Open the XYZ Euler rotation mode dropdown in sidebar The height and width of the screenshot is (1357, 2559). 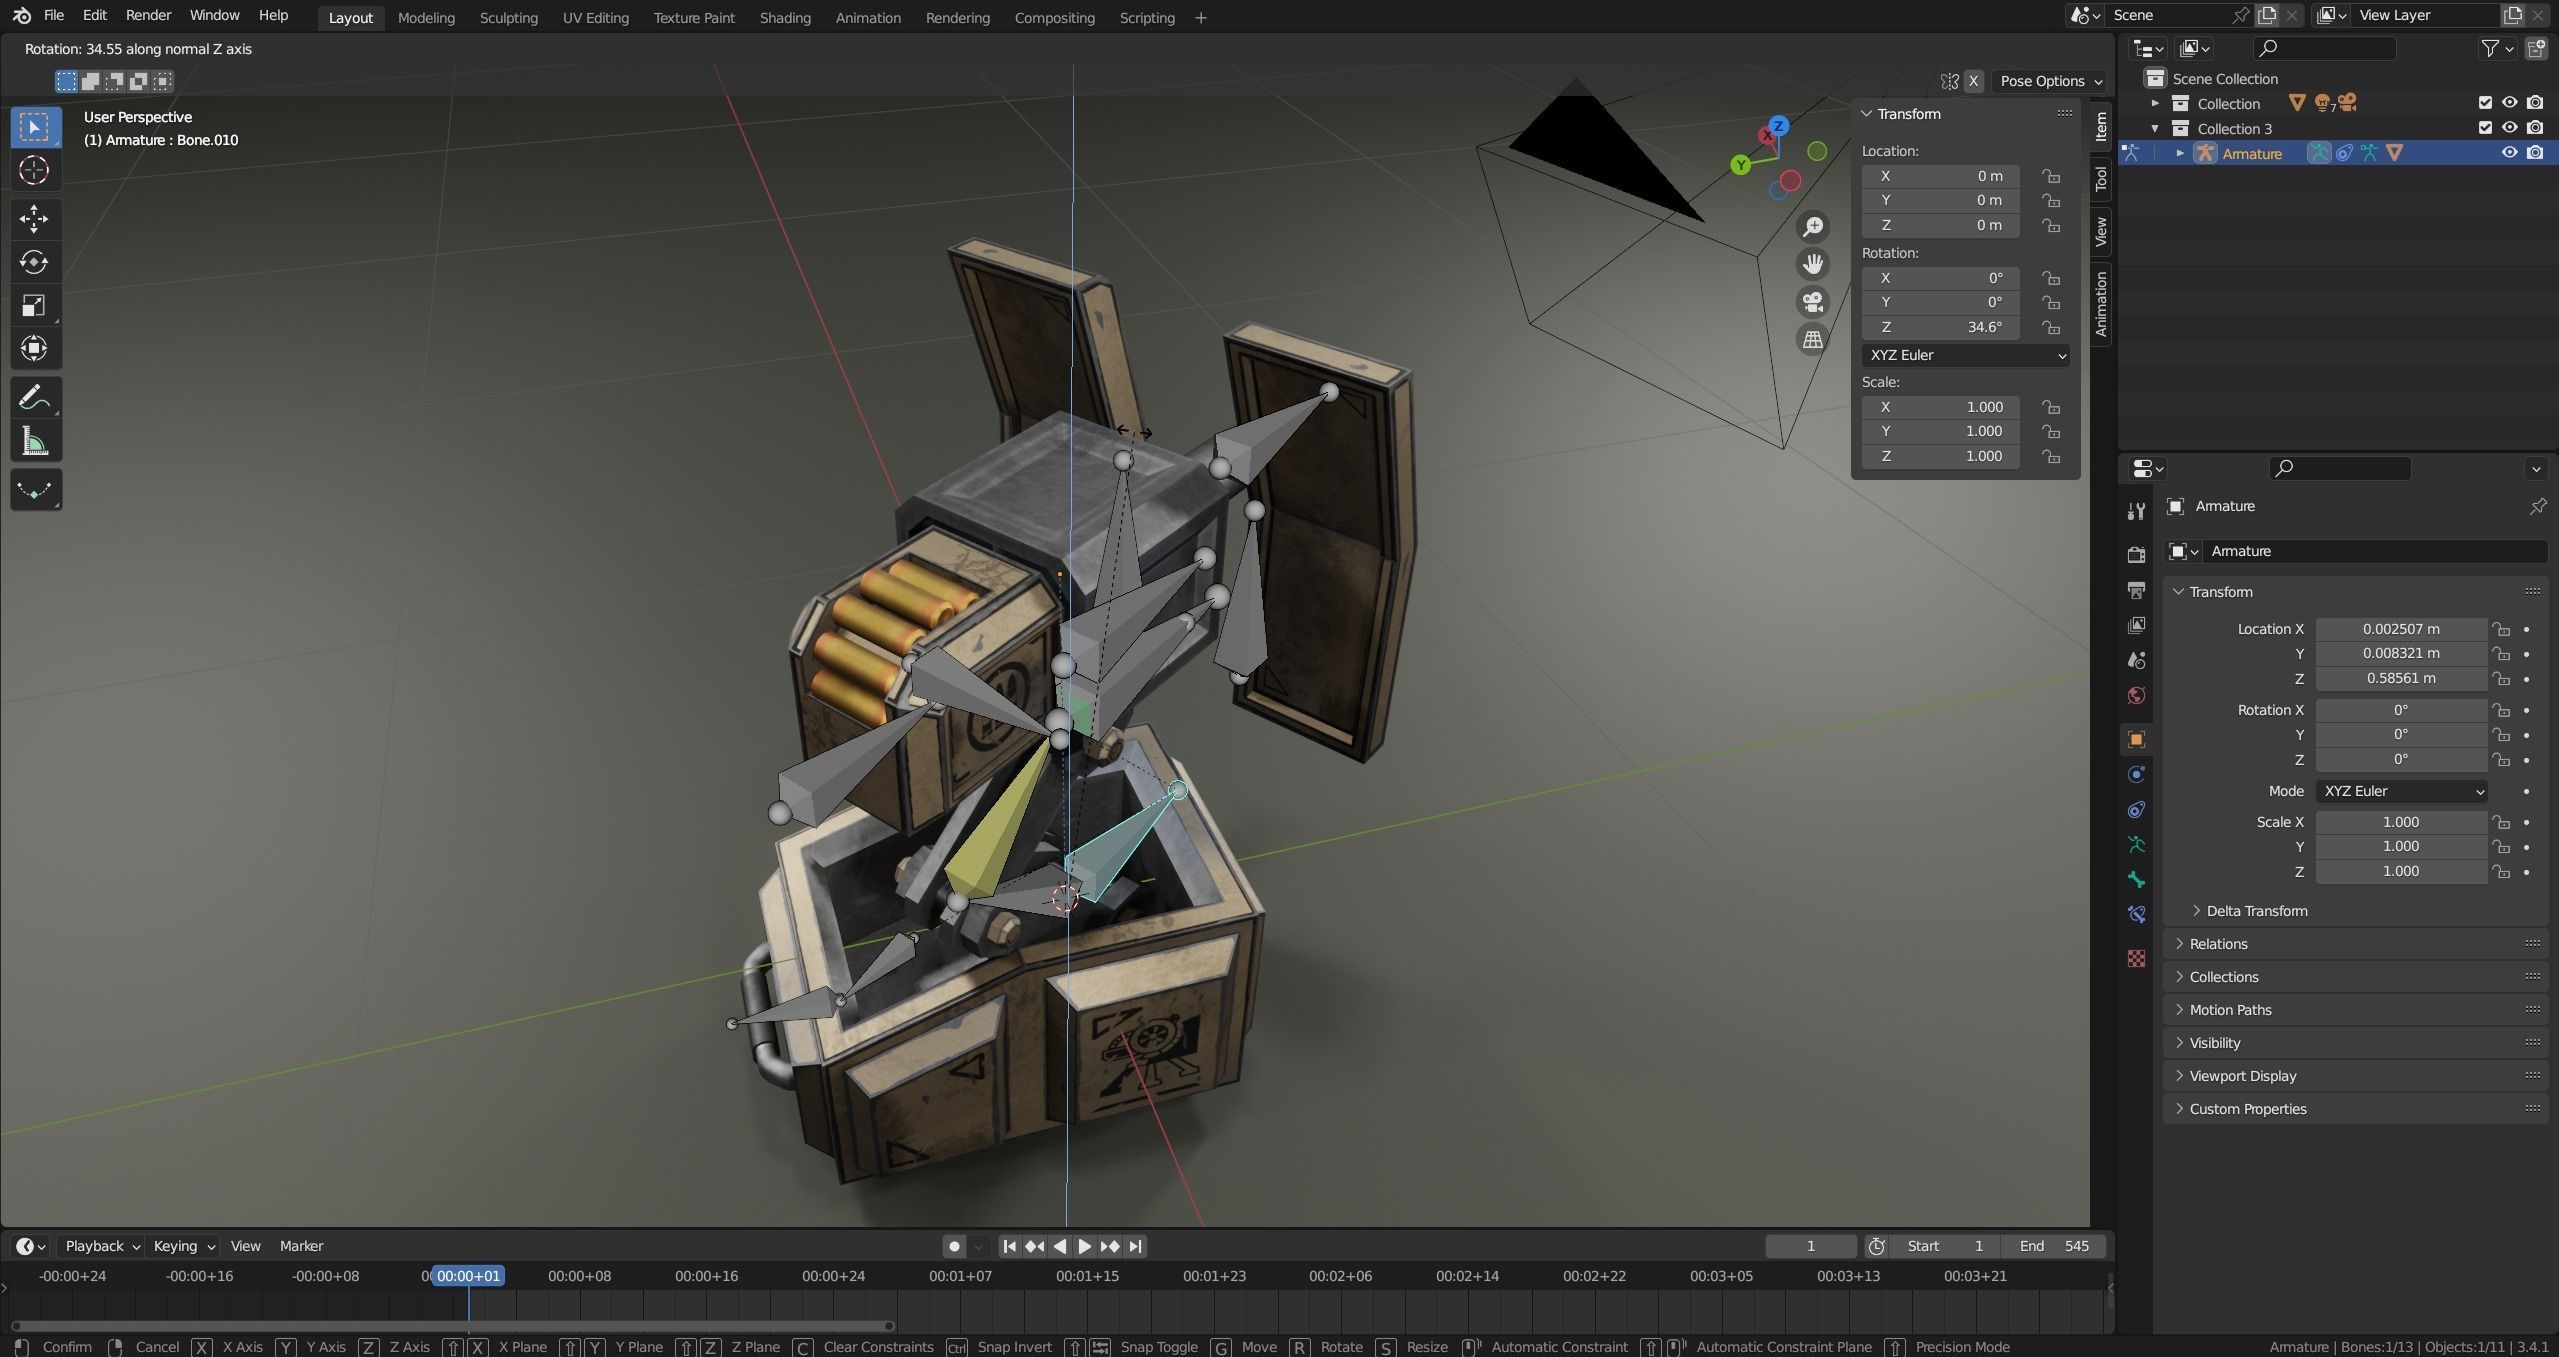click(1965, 355)
